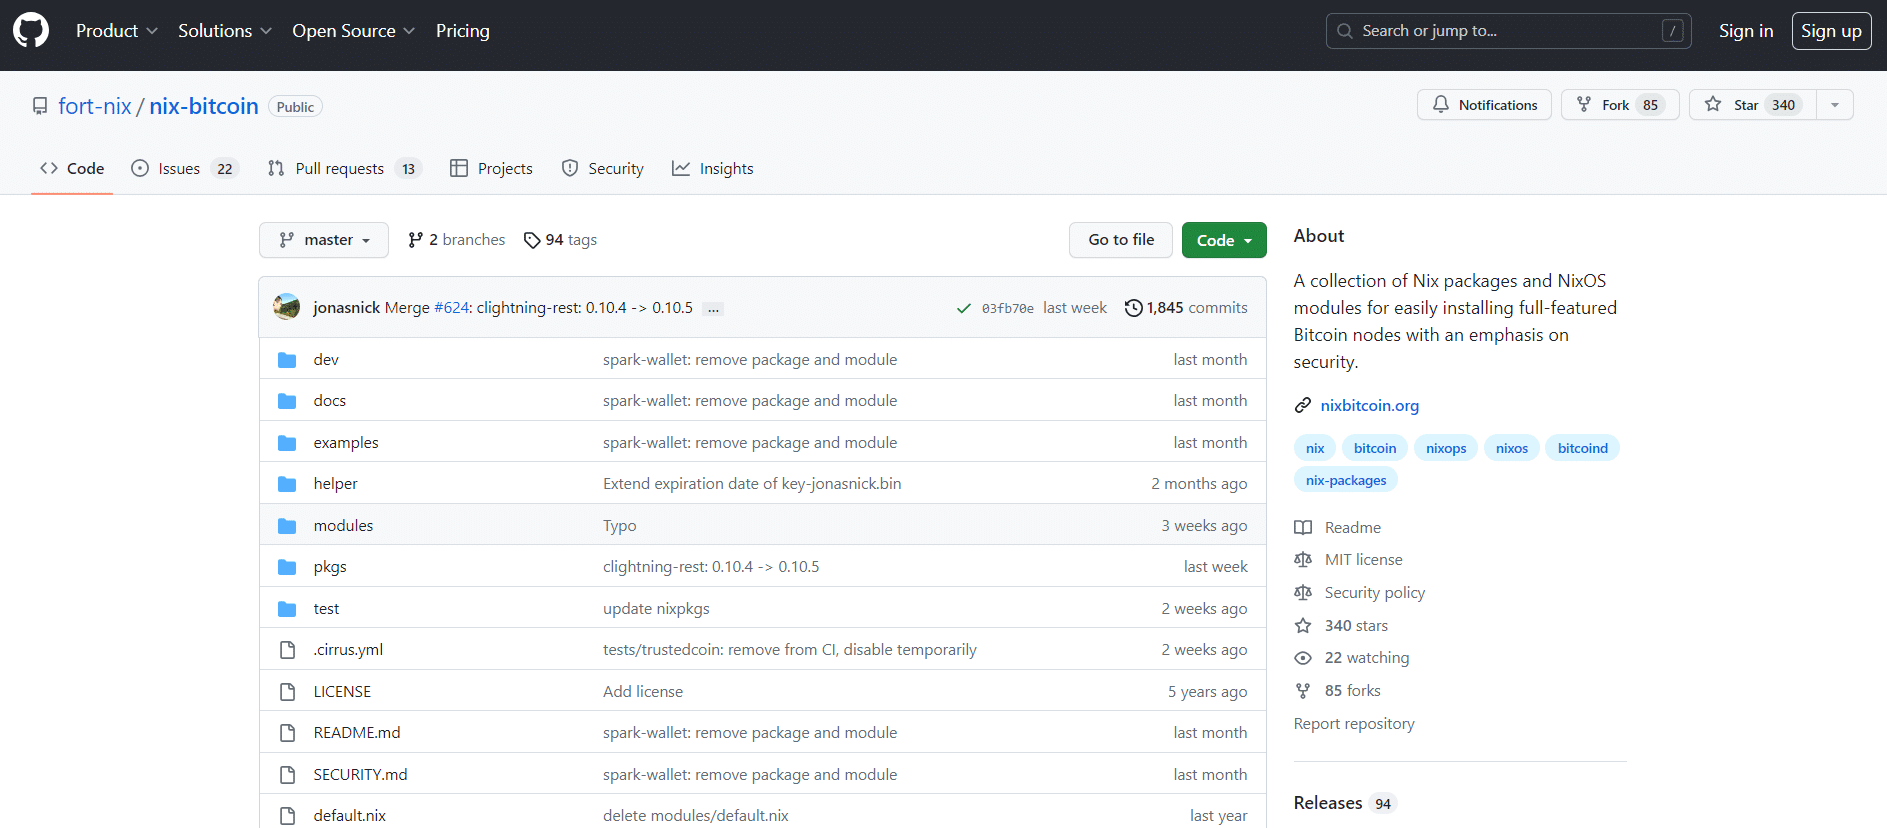
Task: Select the default.nix file icon
Action: pyautogui.click(x=287, y=816)
